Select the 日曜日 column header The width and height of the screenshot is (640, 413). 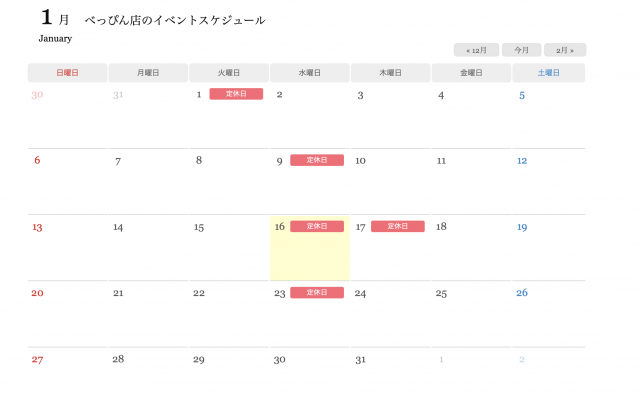pyautogui.click(x=67, y=73)
